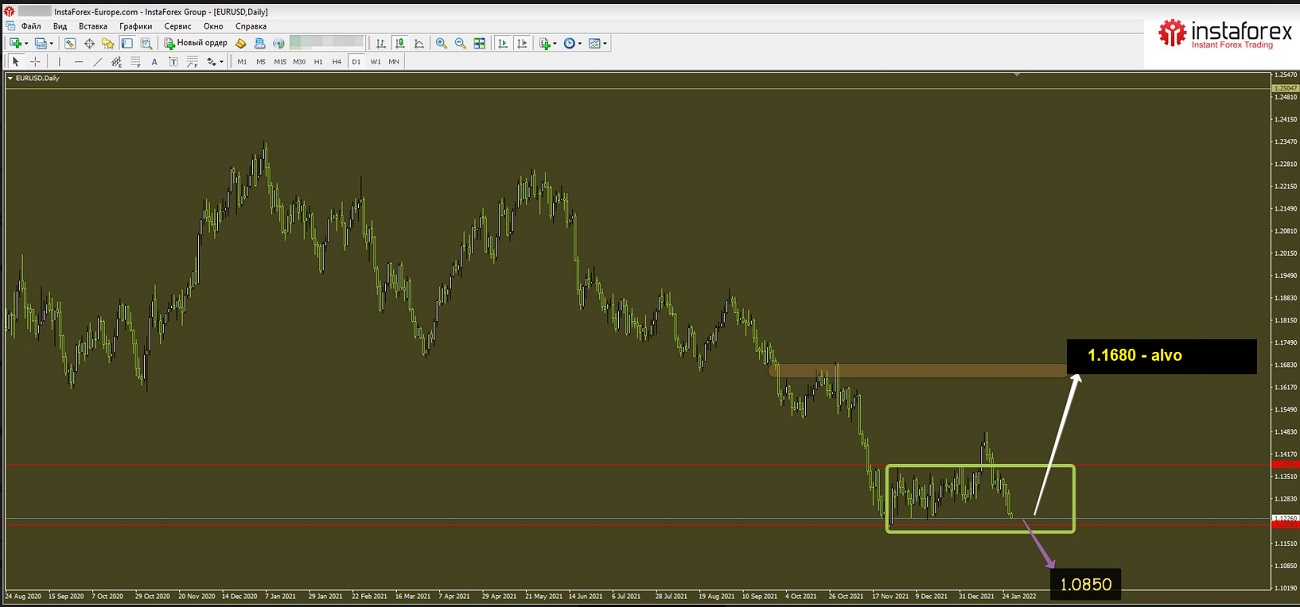Click the brown 1.1680 target zone rectangle
Screen dimensions: 1300x607
click(920, 370)
